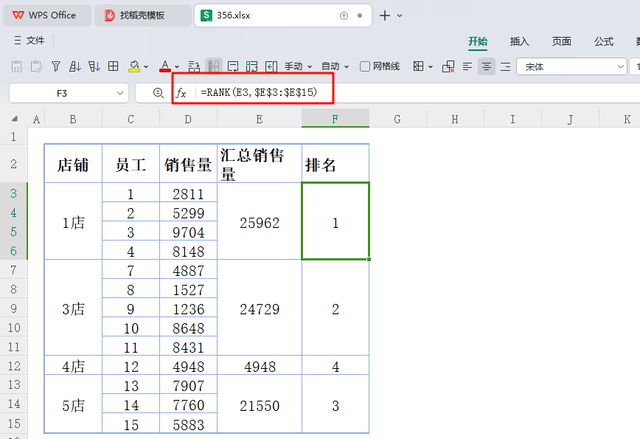Click the 5店 merged cell
Screen dimensions: 640x439
point(73,404)
